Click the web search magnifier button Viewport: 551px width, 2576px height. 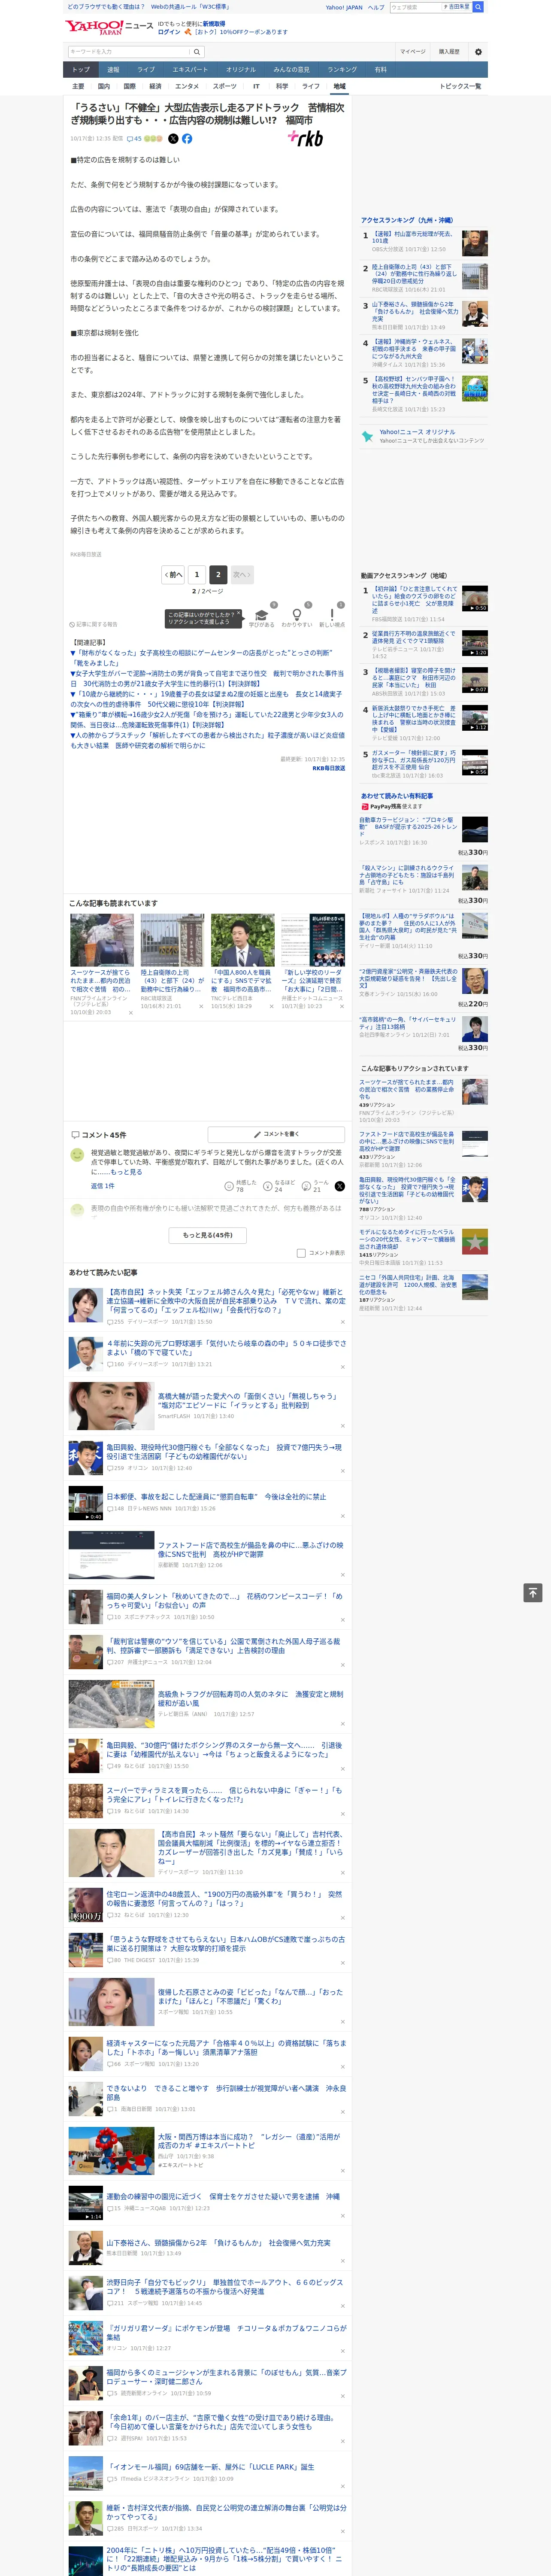[478, 7]
